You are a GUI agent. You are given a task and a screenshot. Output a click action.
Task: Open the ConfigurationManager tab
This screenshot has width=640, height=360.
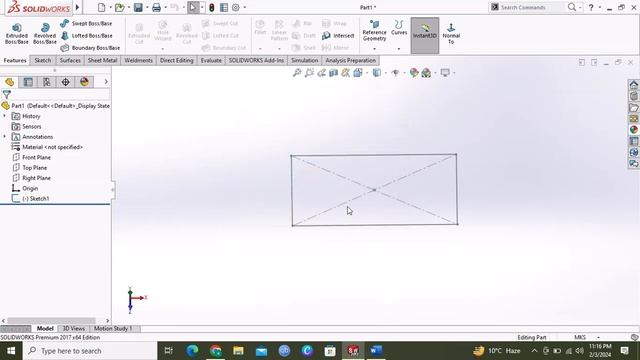tap(47, 82)
